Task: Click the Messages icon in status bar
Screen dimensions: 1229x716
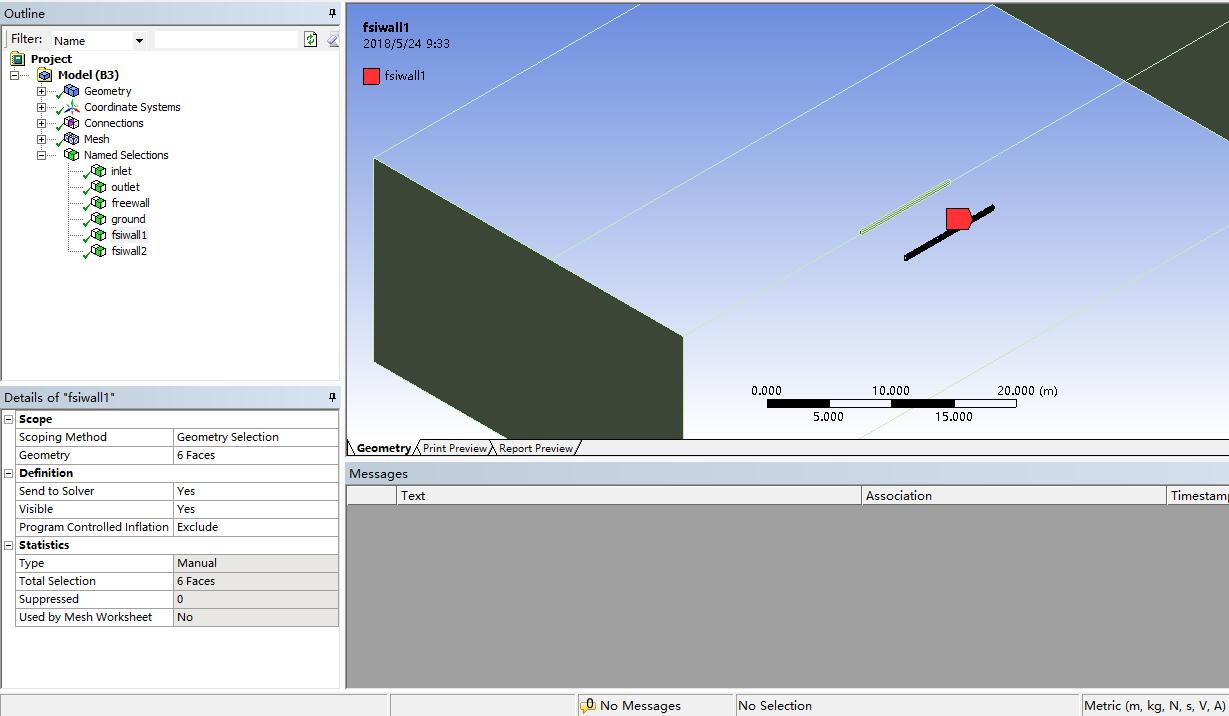Action: click(588, 706)
